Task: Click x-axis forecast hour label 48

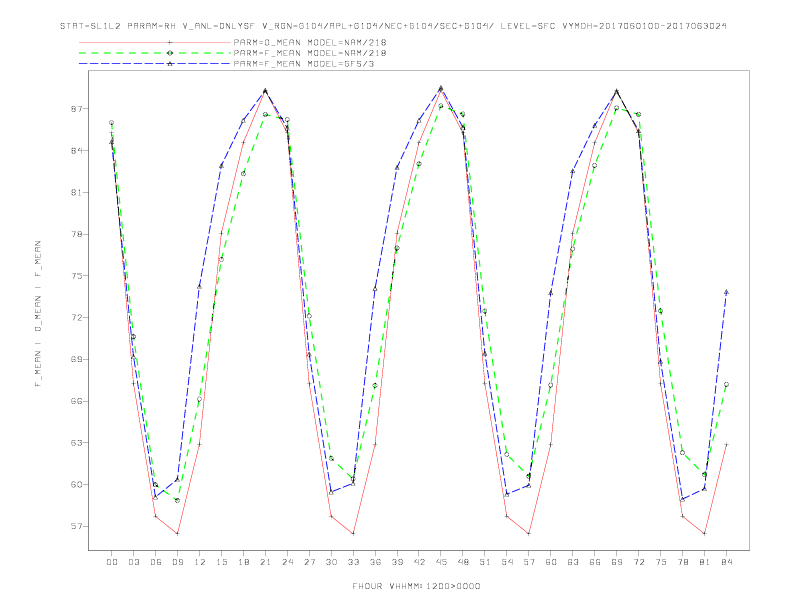Action: pos(463,562)
